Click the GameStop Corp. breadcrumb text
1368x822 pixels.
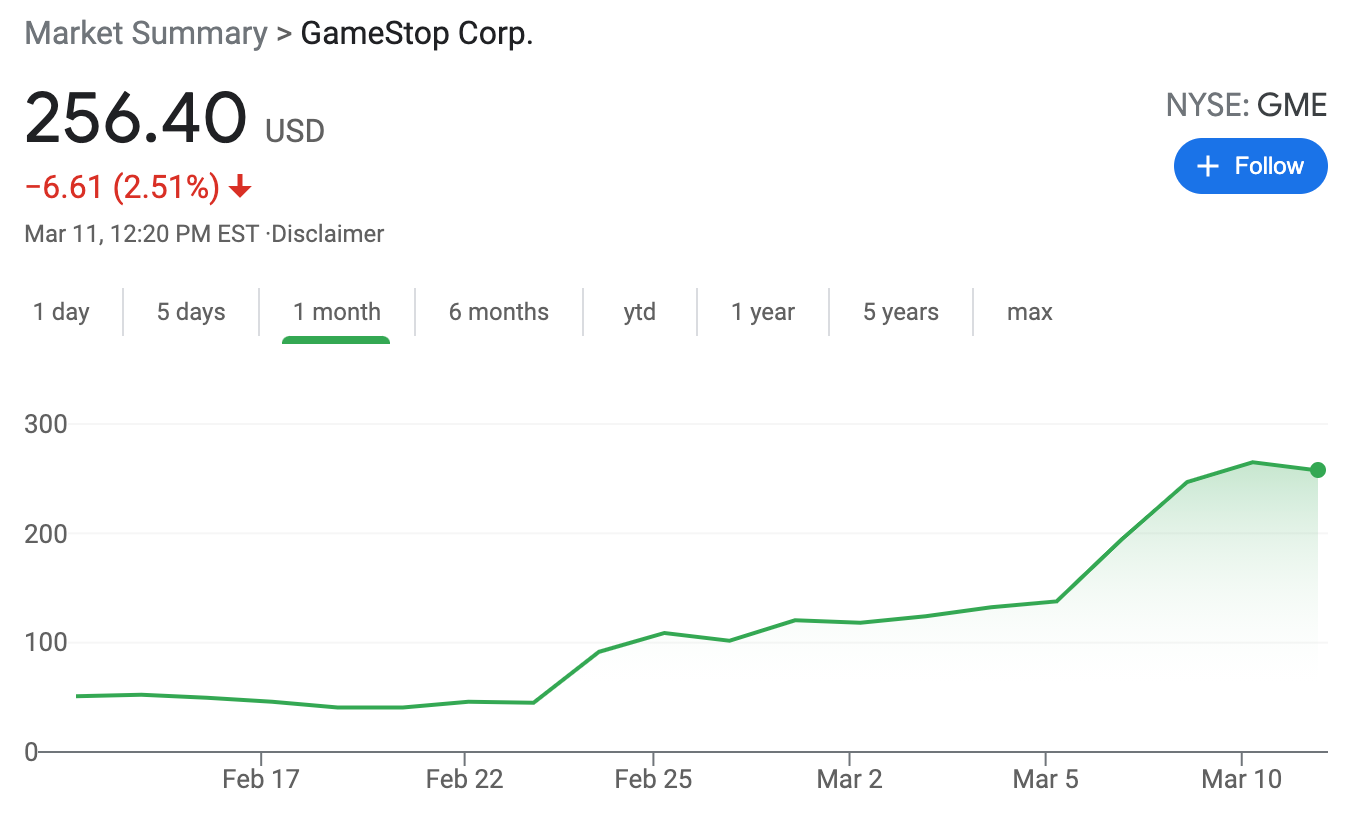click(417, 33)
